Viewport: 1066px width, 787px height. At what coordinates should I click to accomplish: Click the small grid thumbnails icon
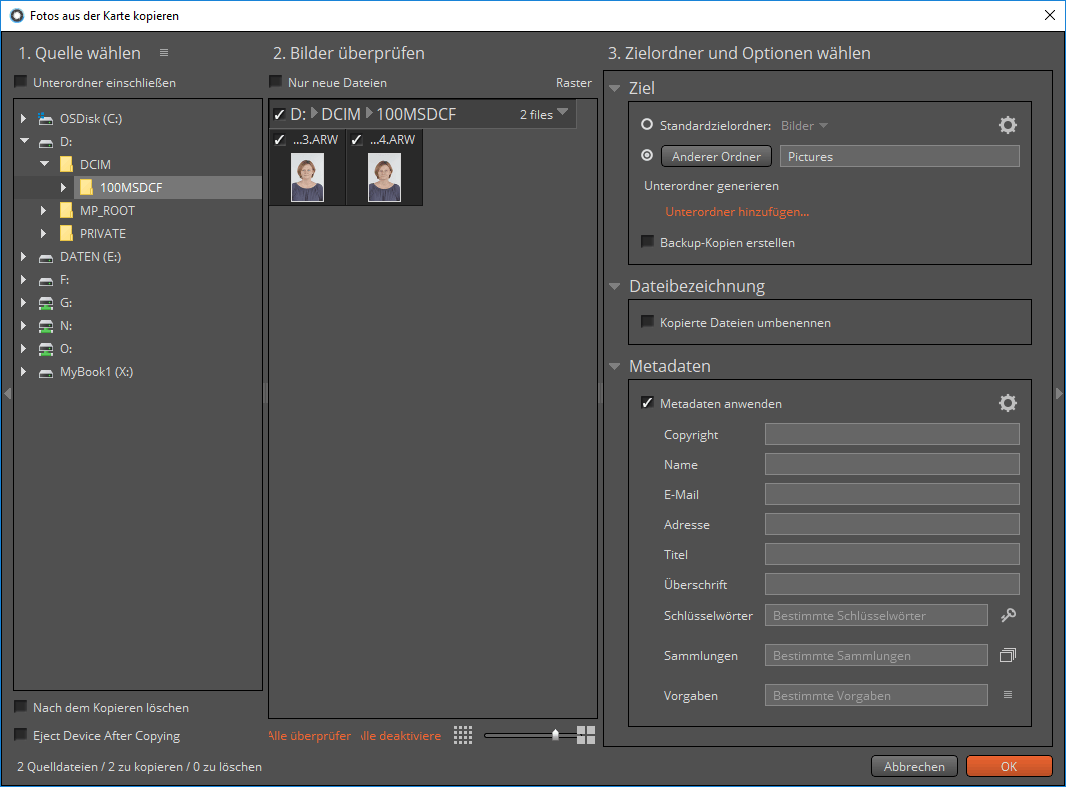coord(463,735)
